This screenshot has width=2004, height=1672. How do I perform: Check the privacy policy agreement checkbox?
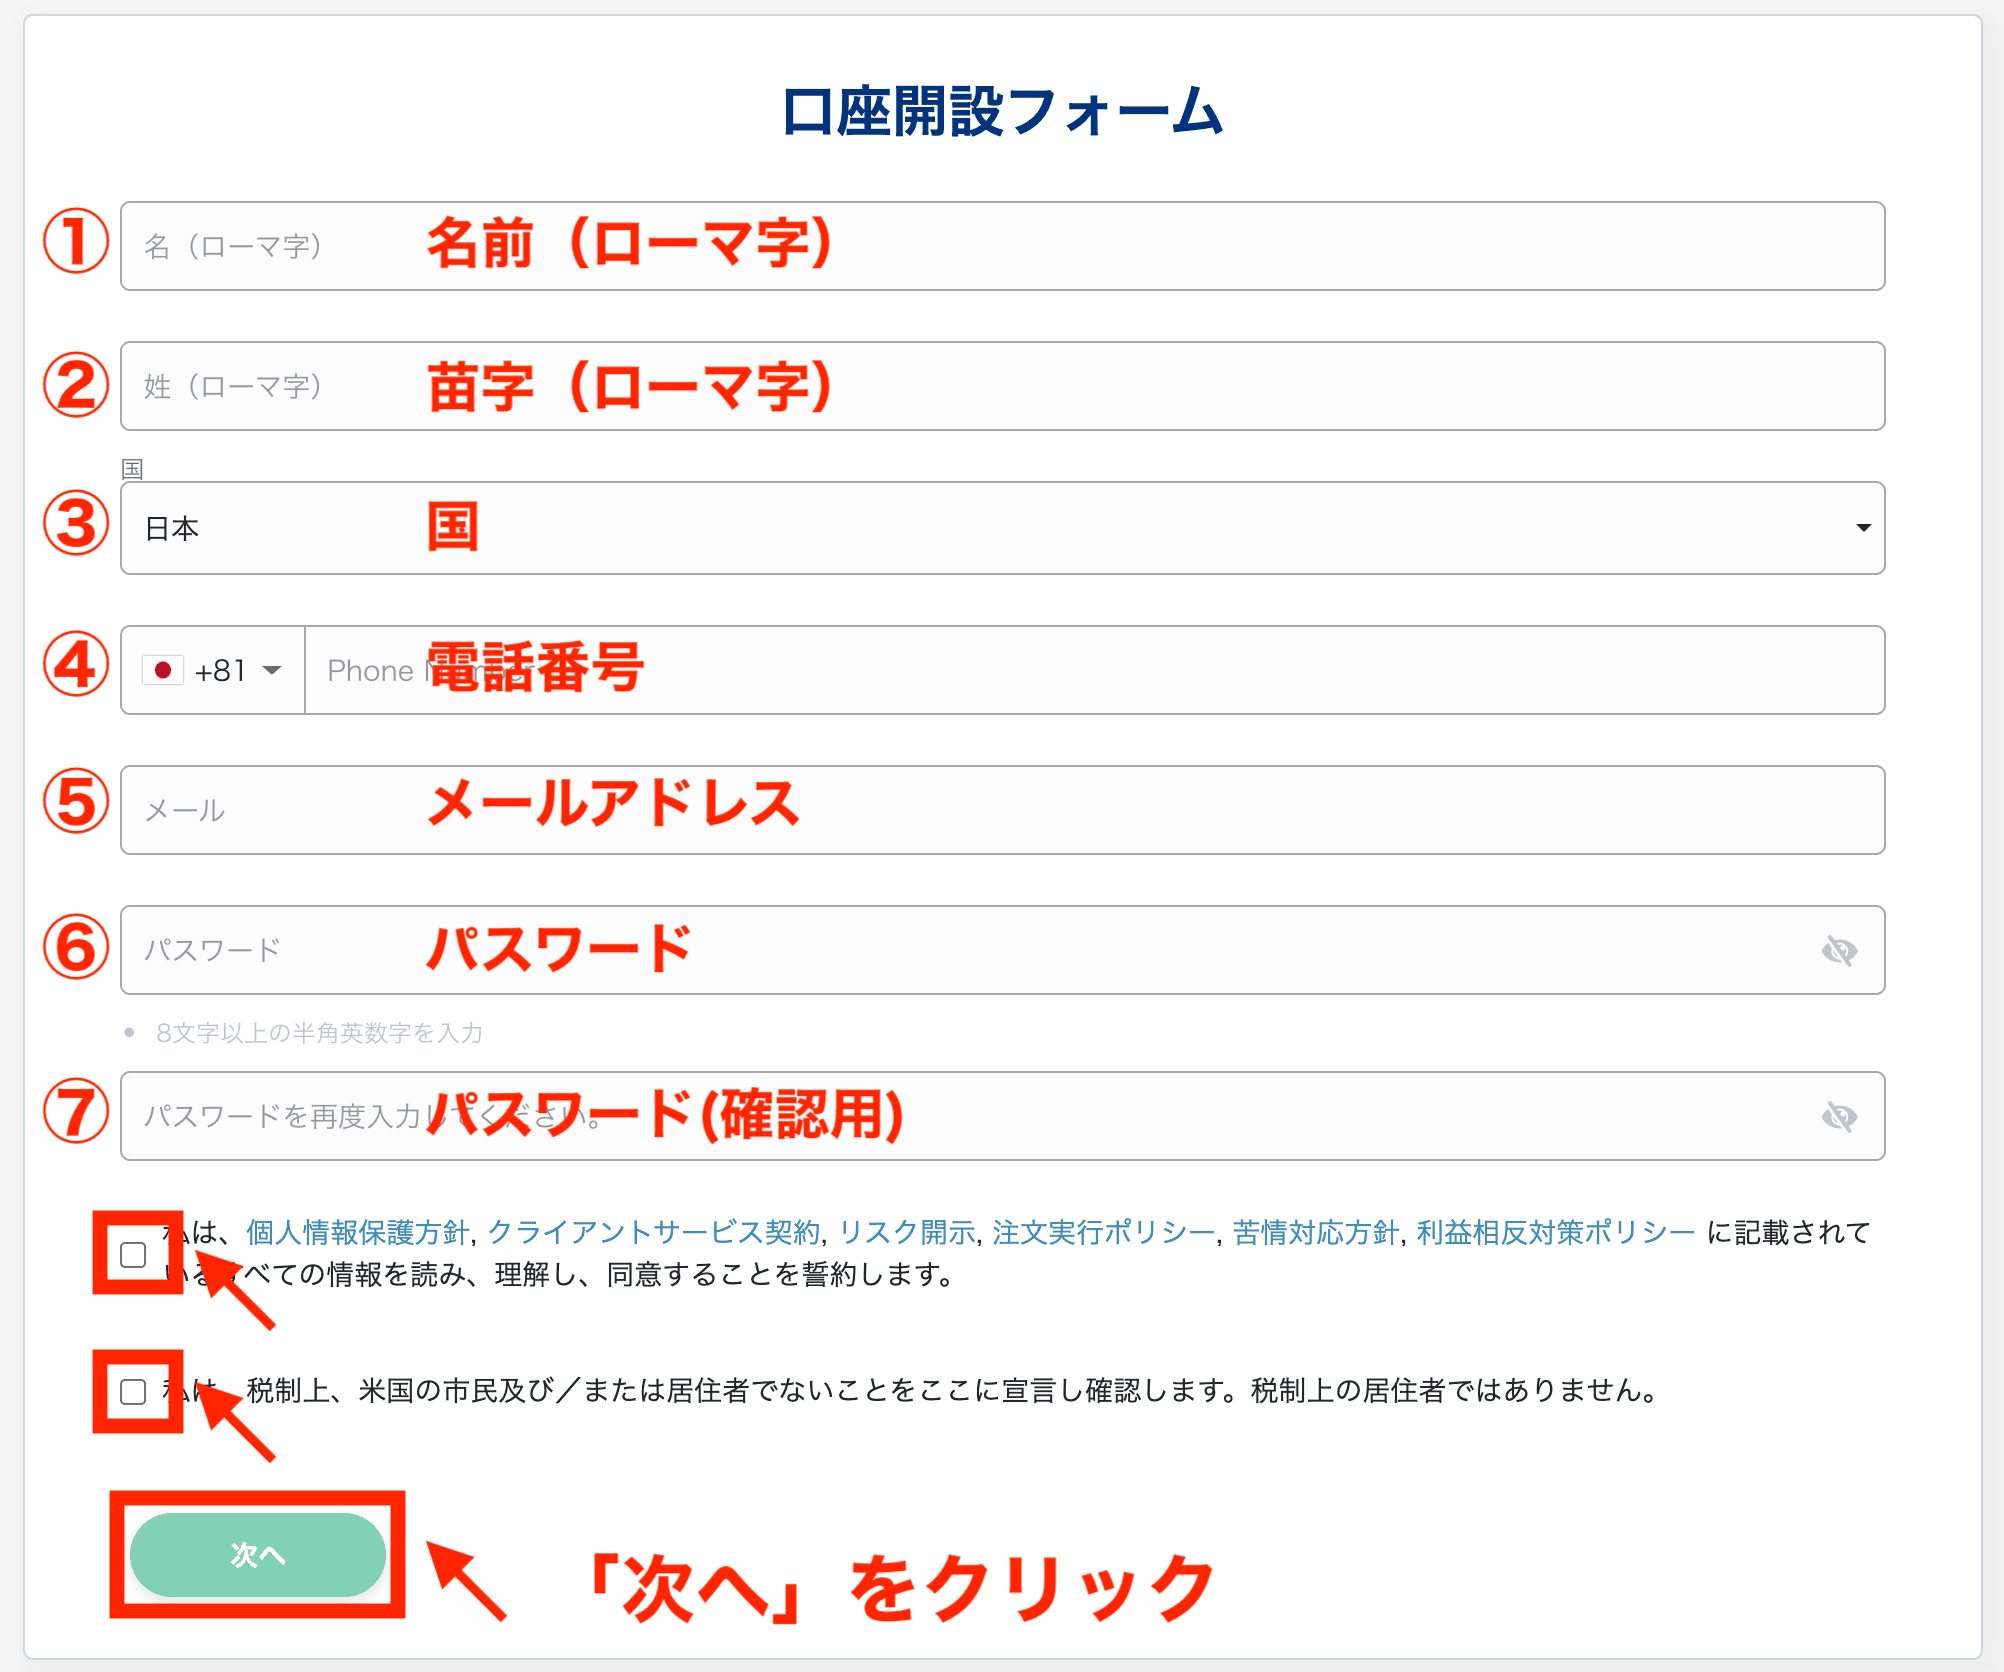pyautogui.click(x=133, y=1253)
